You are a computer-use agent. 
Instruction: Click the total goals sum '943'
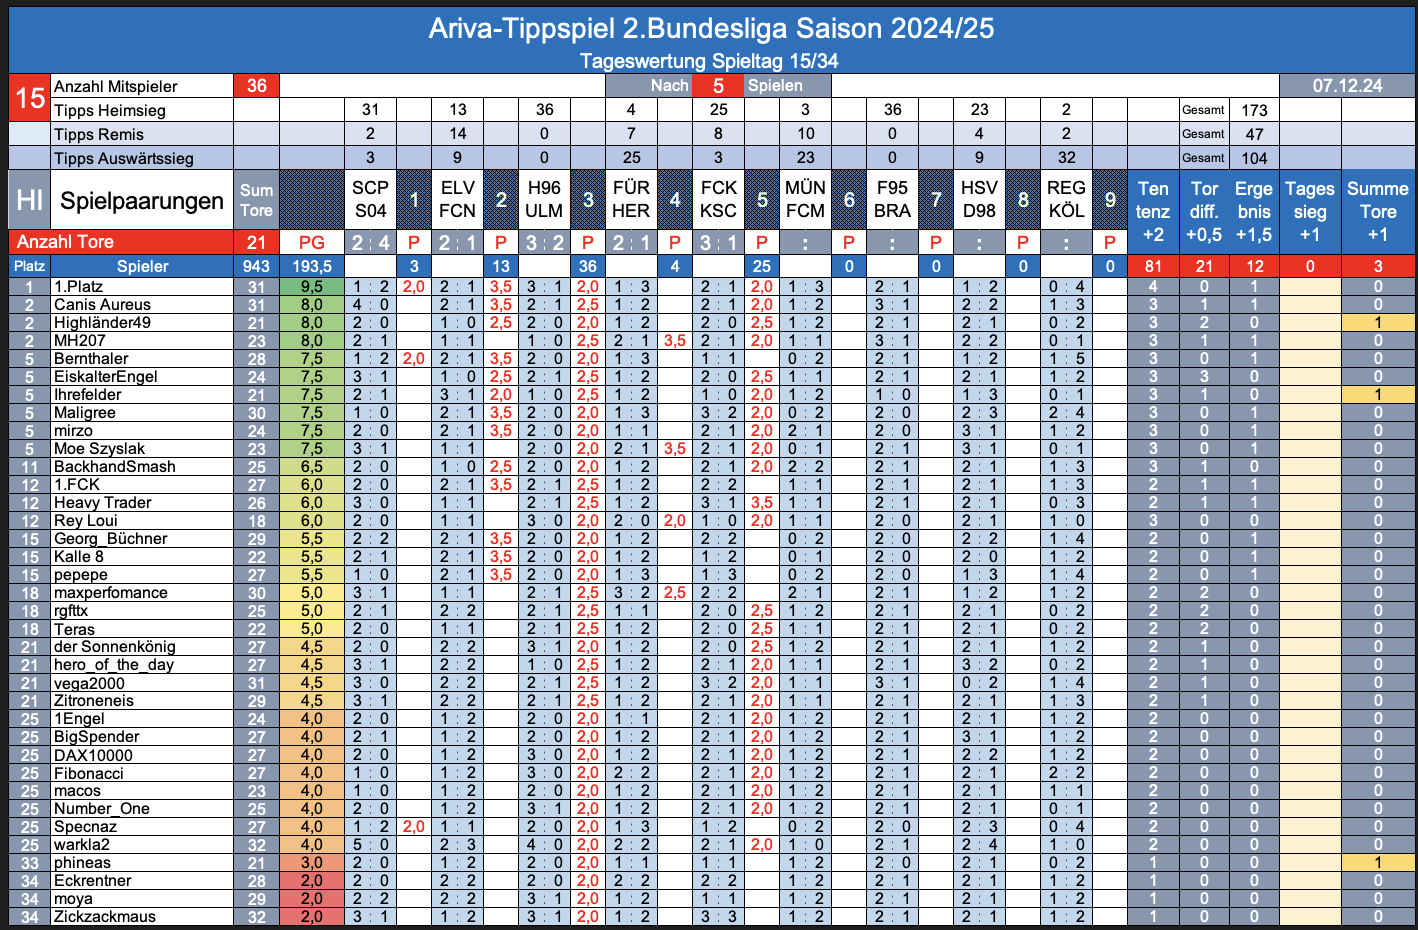[257, 266]
